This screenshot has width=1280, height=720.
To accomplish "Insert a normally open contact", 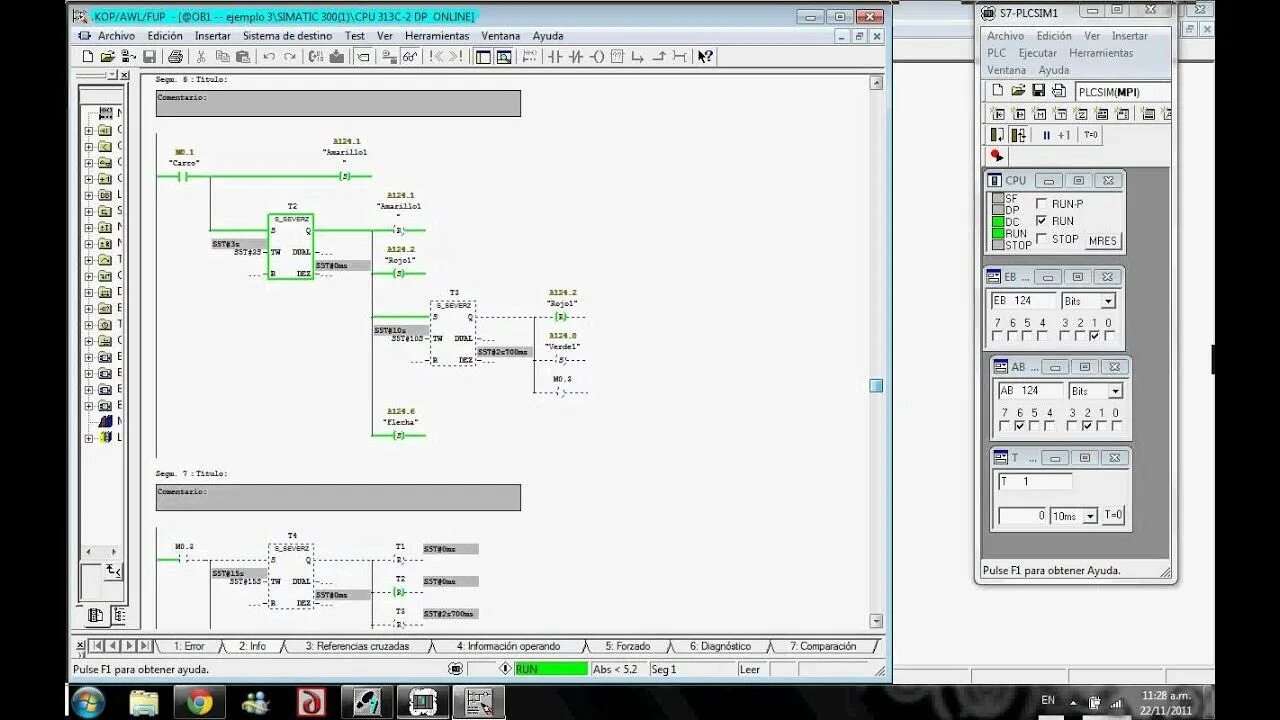I will coord(556,57).
